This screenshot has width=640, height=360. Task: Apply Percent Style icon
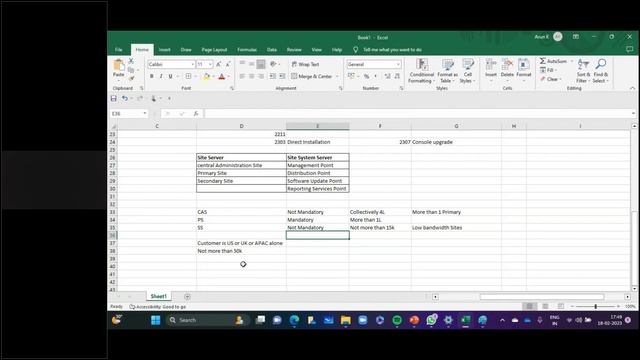(367, 76)
